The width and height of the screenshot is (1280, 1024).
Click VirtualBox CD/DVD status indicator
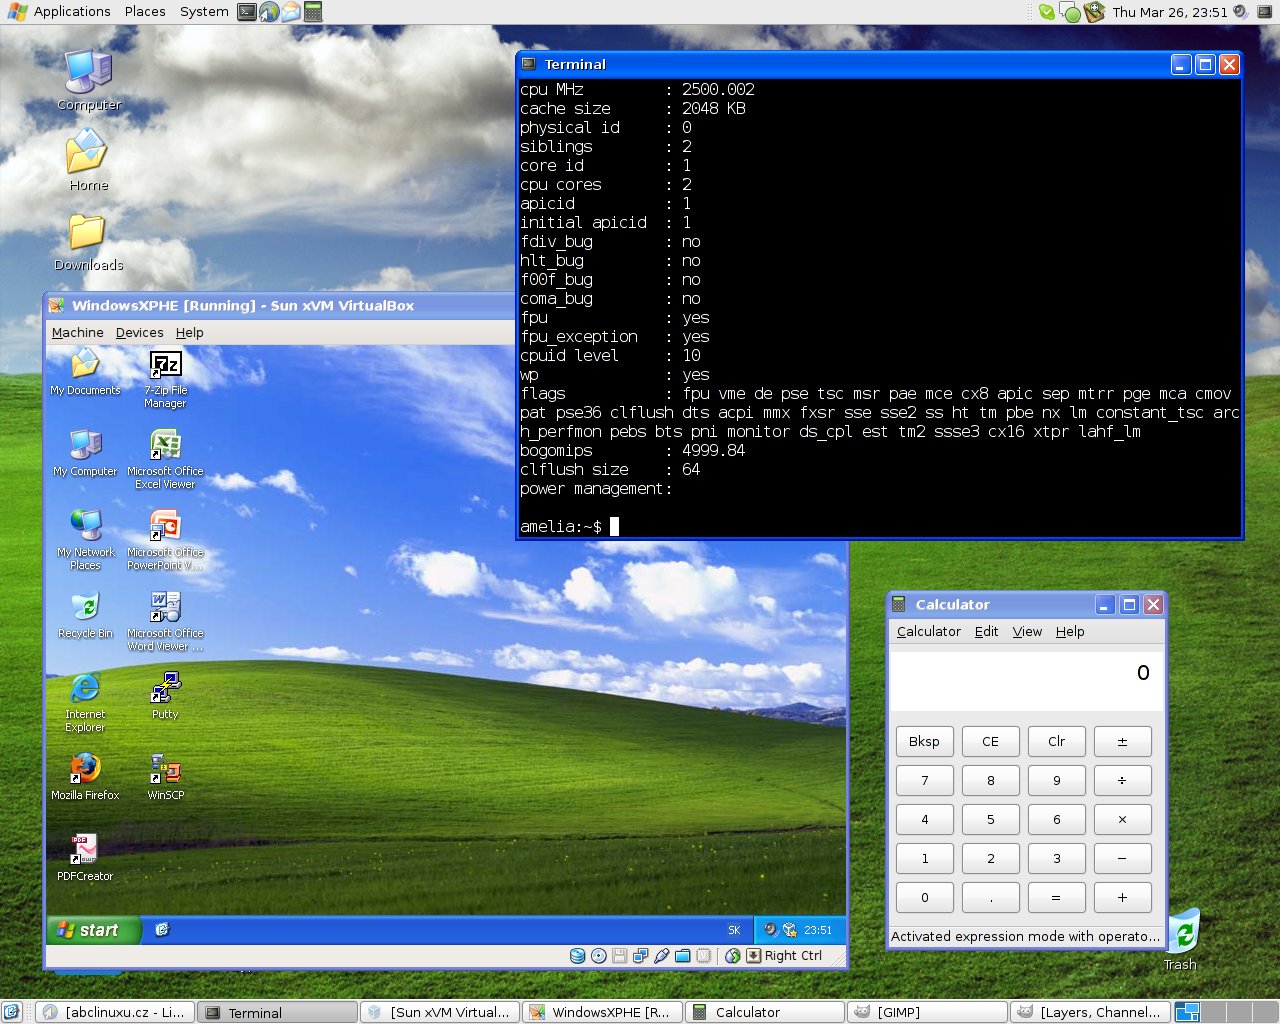click(x=598, y=956)
